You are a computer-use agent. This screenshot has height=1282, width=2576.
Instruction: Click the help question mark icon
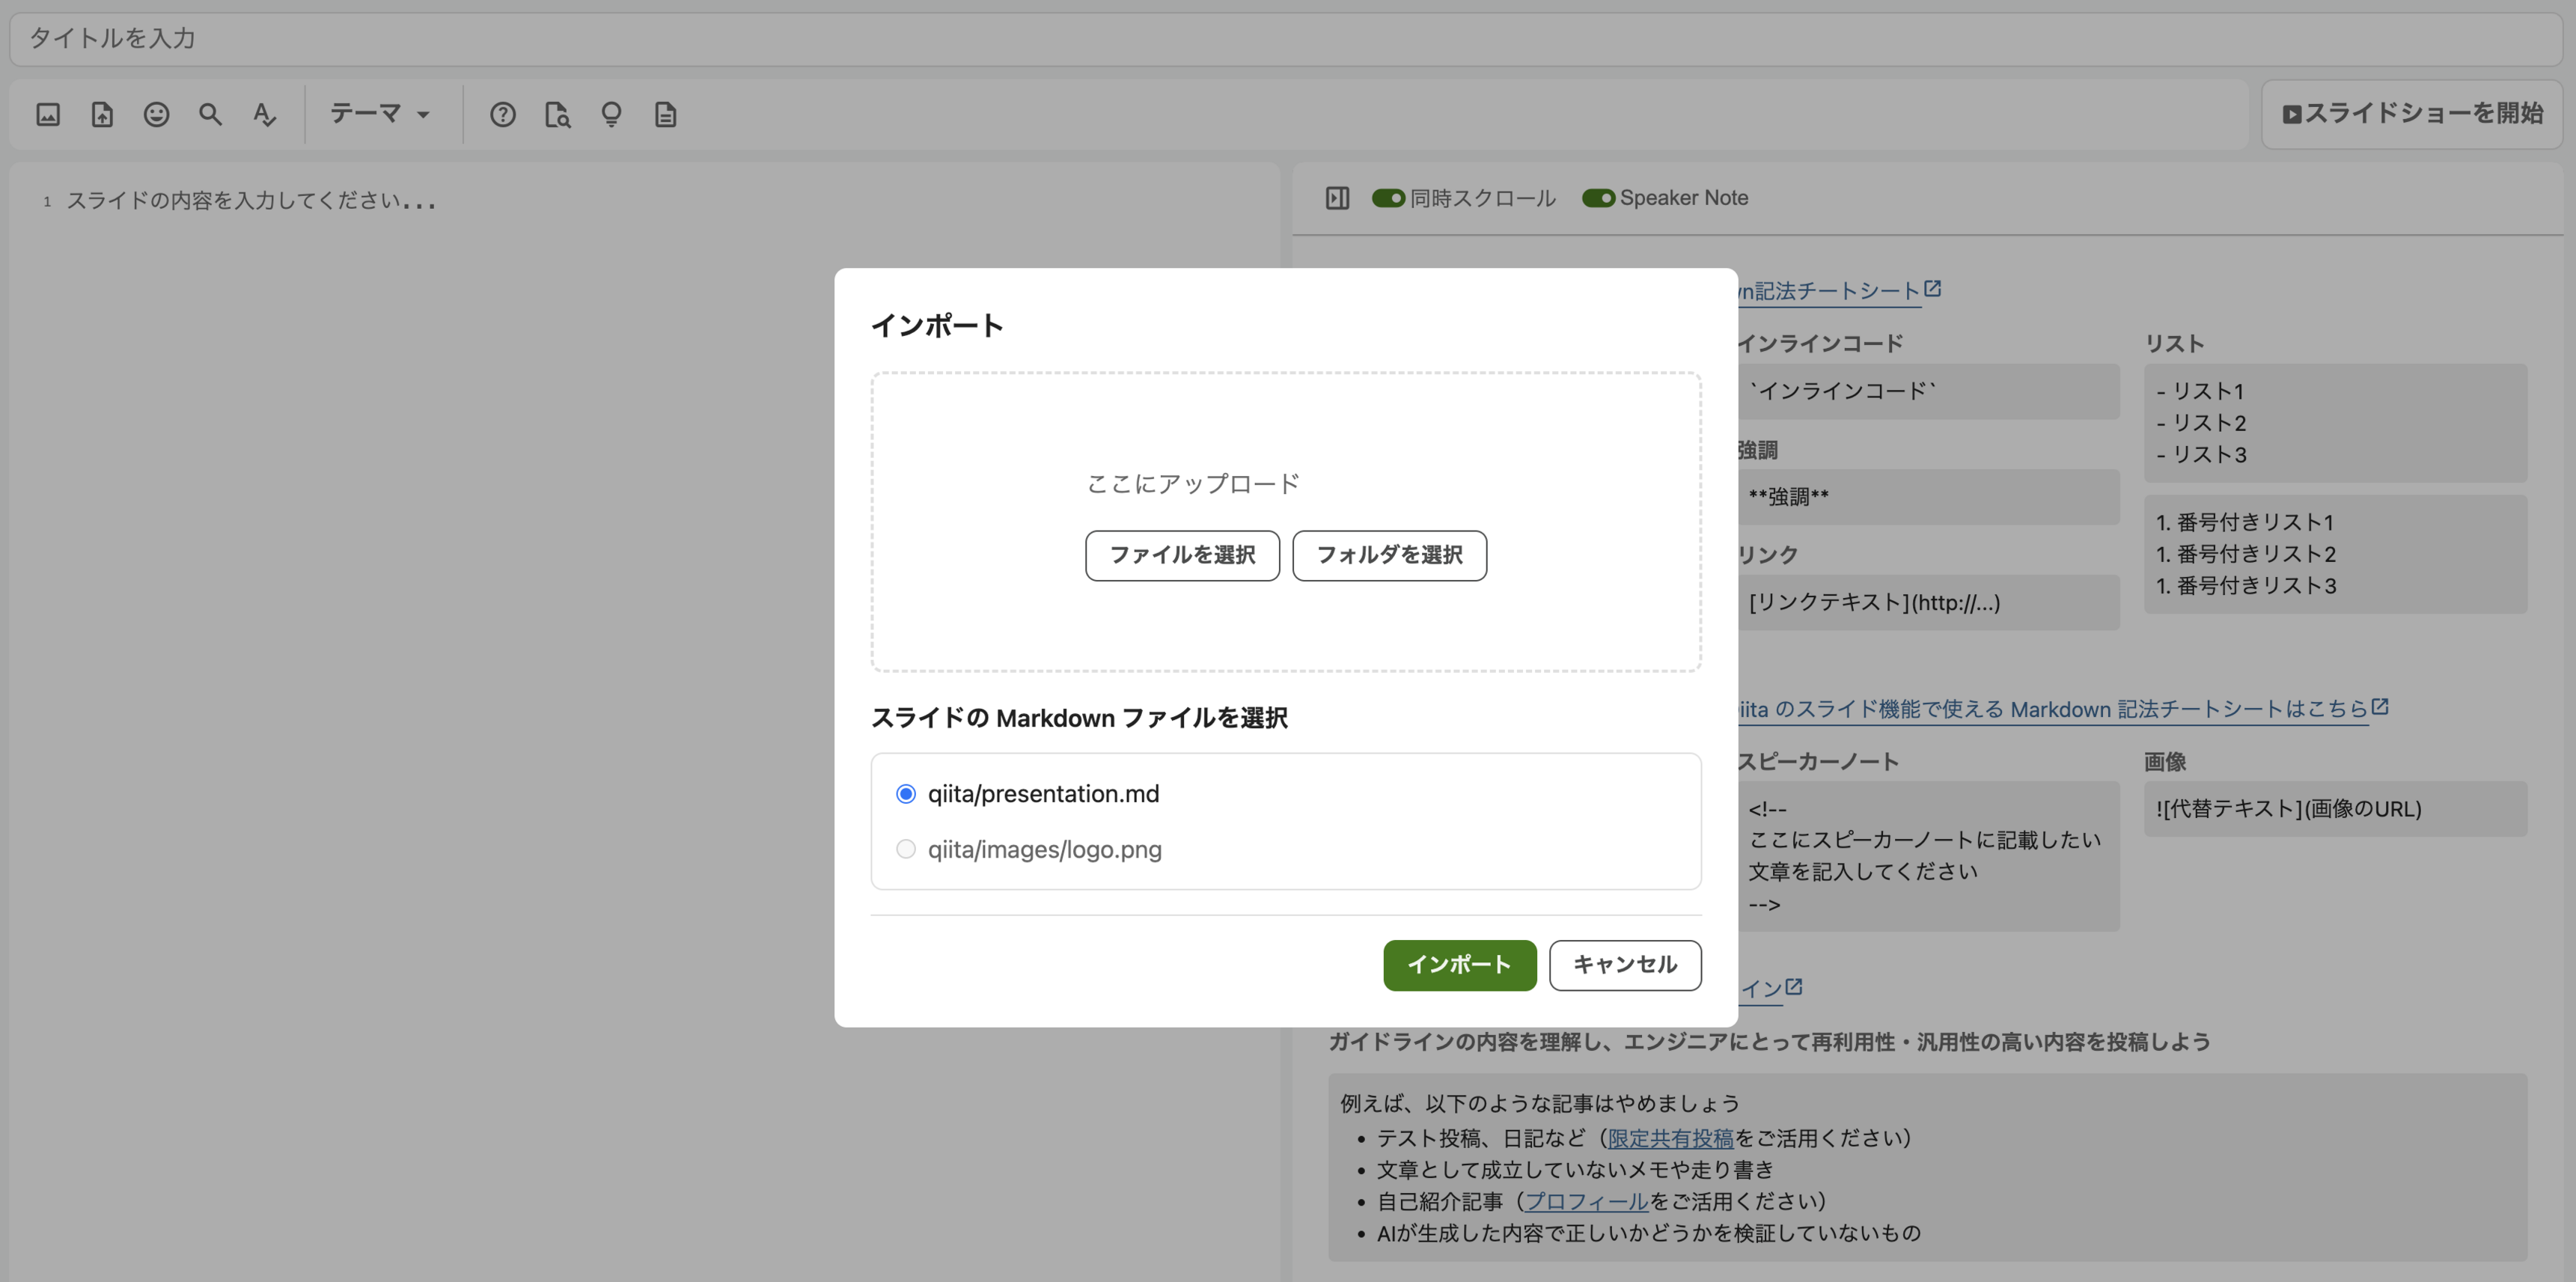(503, 114)
